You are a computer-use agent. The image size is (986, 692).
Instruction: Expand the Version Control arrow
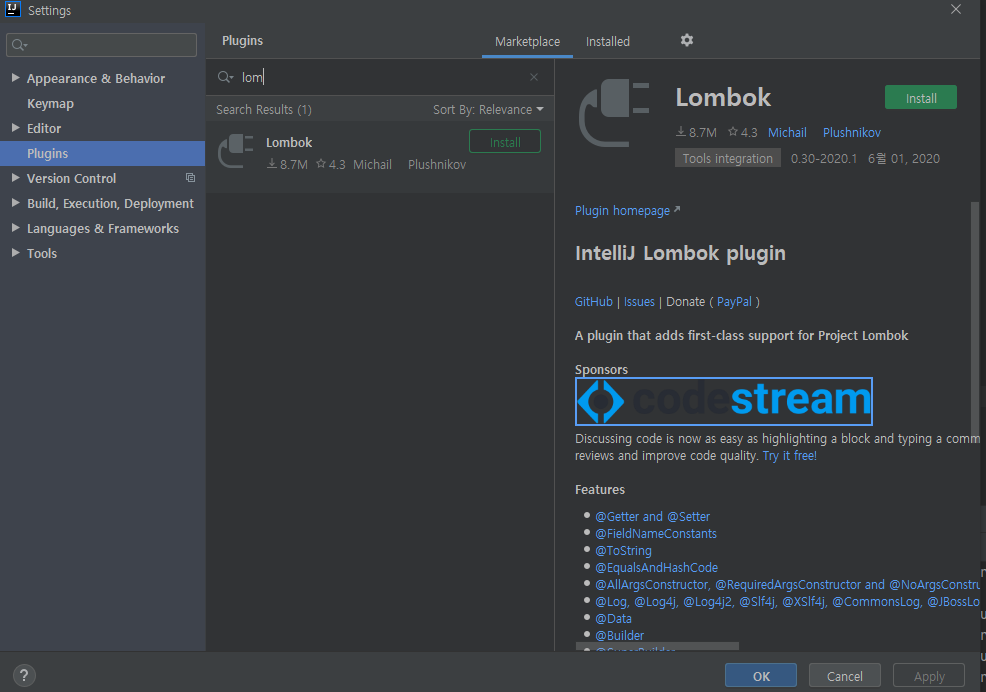(16, 178)
